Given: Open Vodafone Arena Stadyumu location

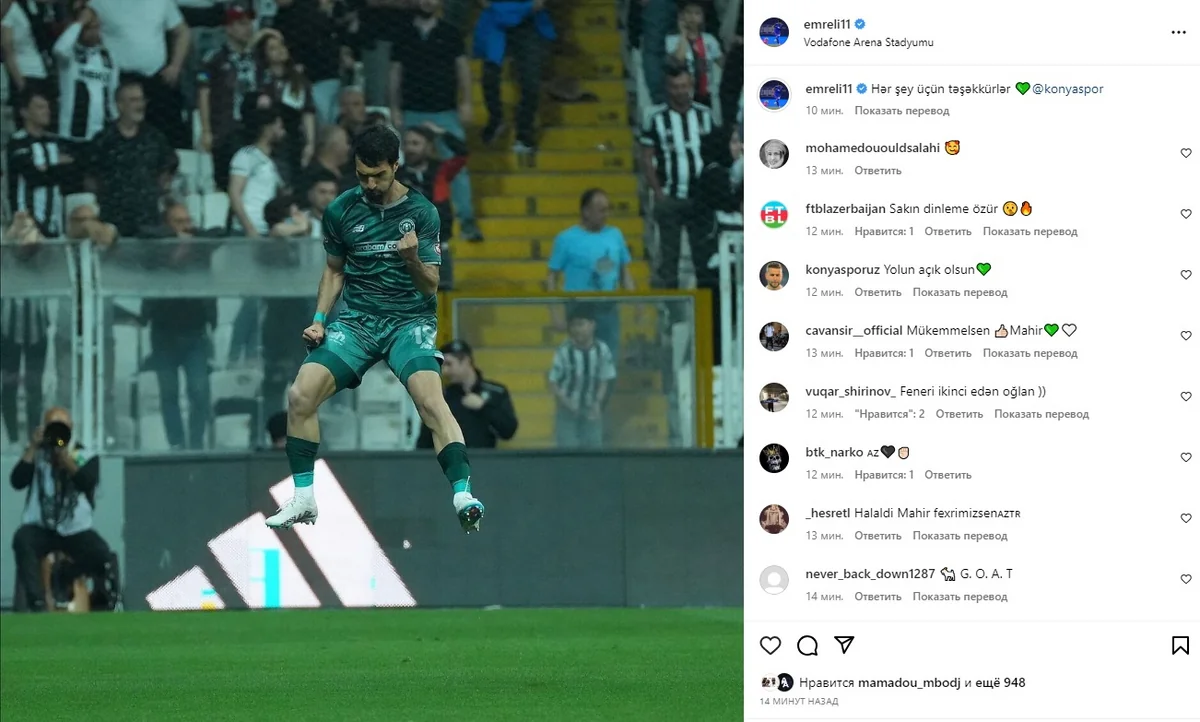Looking at the screenshot, I should [869, 43].
